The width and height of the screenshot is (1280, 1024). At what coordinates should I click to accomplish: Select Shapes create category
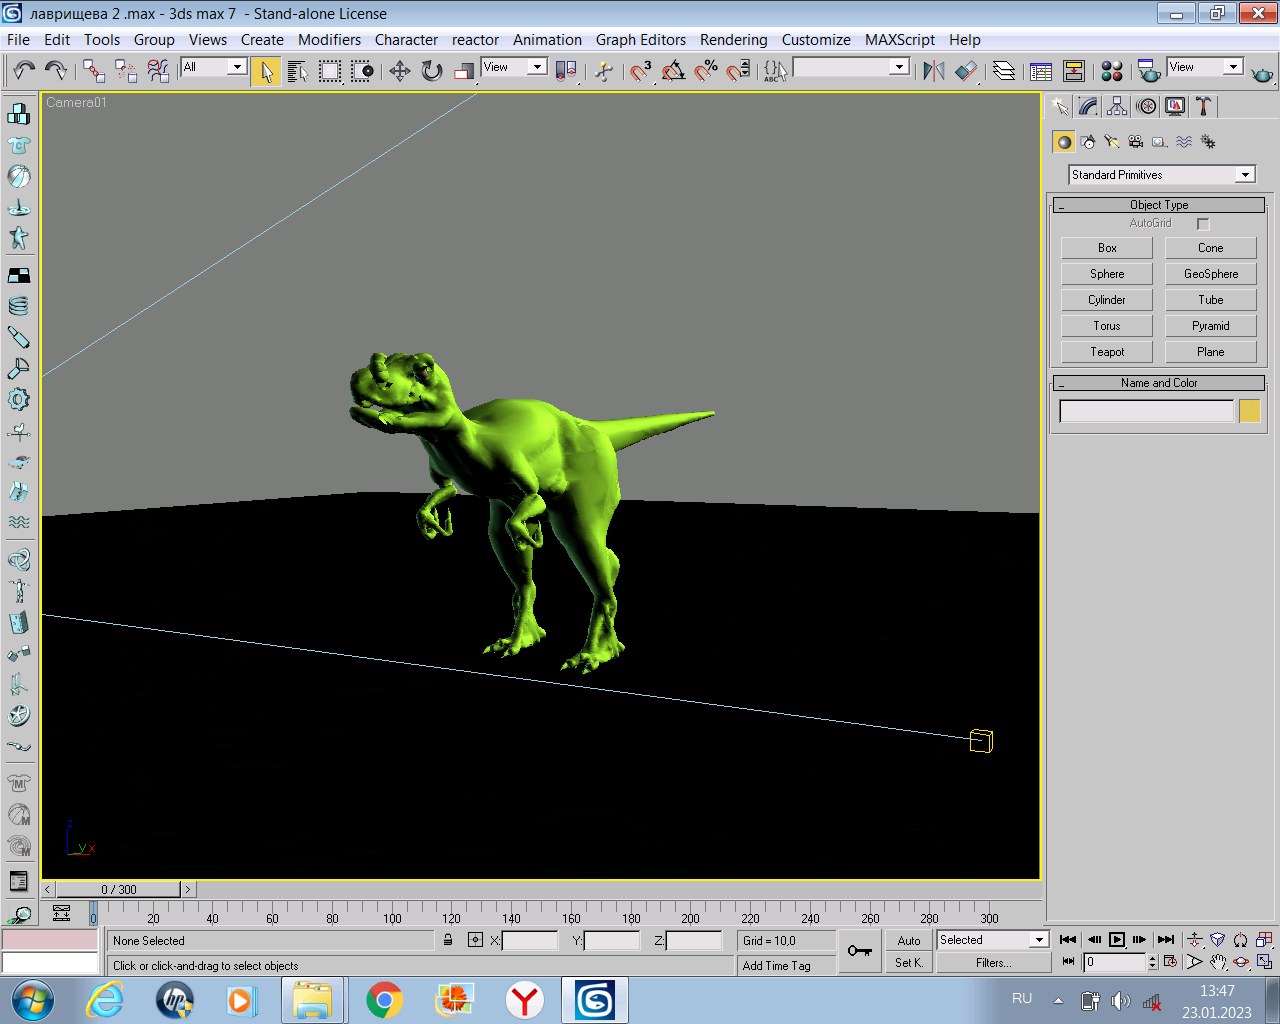pos(1088,142)
